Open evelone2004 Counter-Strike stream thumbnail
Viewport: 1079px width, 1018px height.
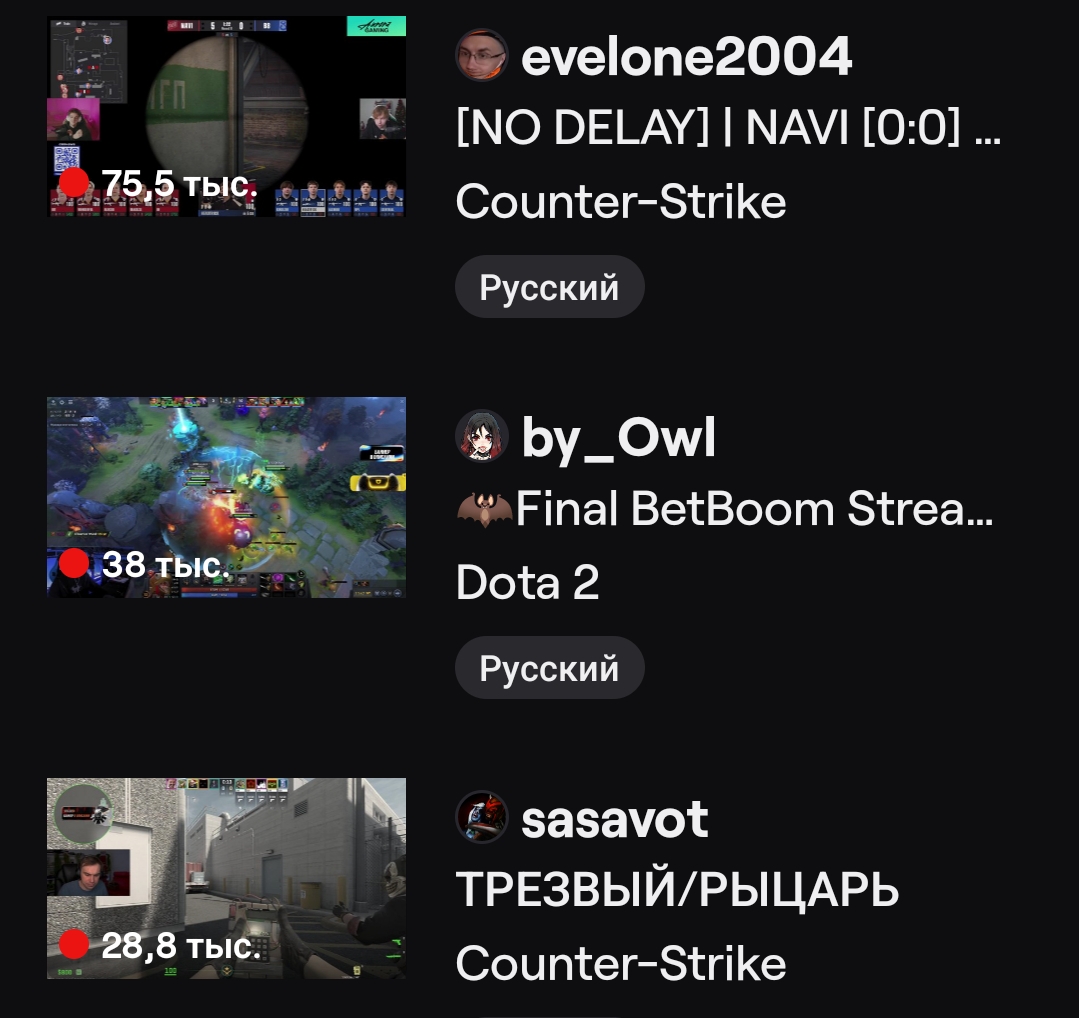tap(226, 116)
